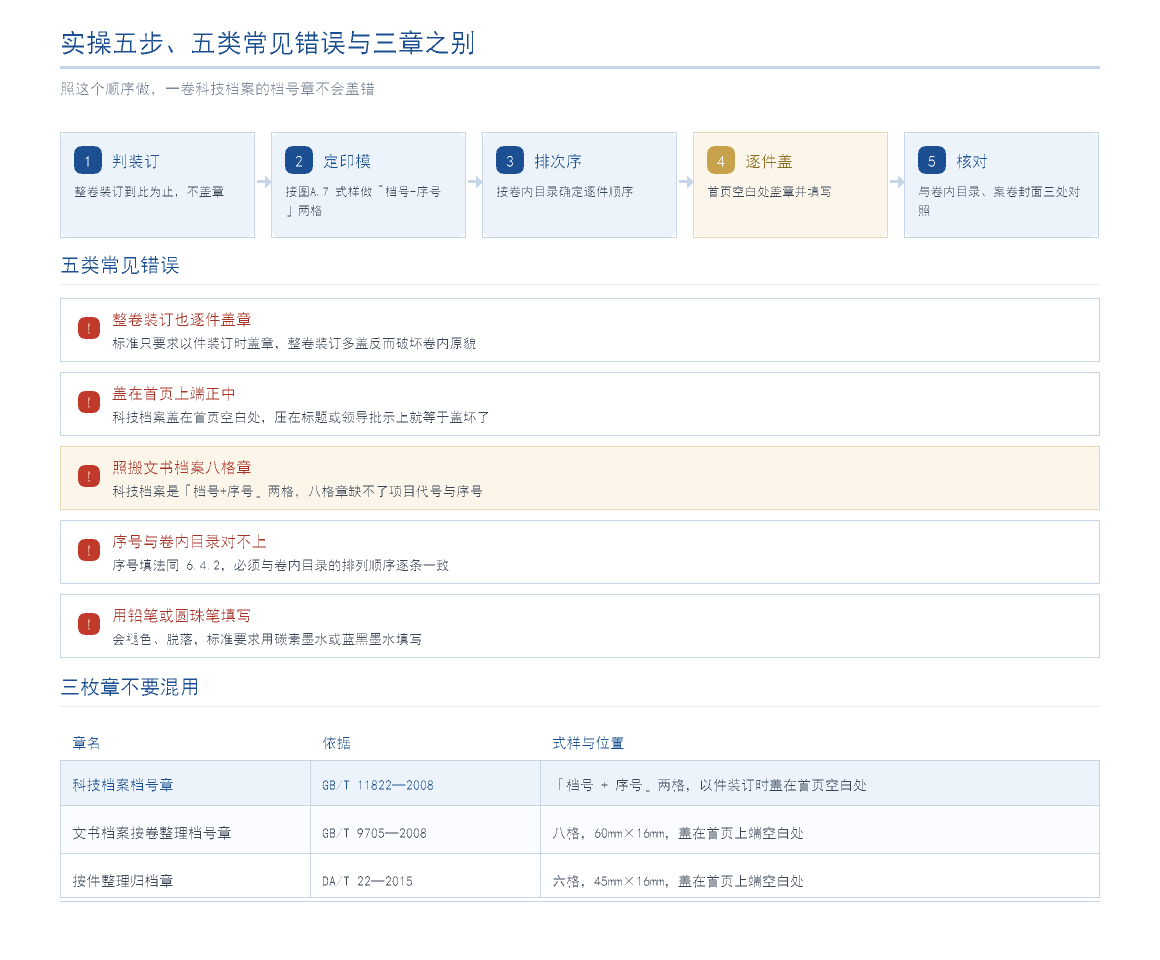1160x960 pixels.
Task: Click the error title 整卷装订也逐件盖章
Action: point(181,320)
